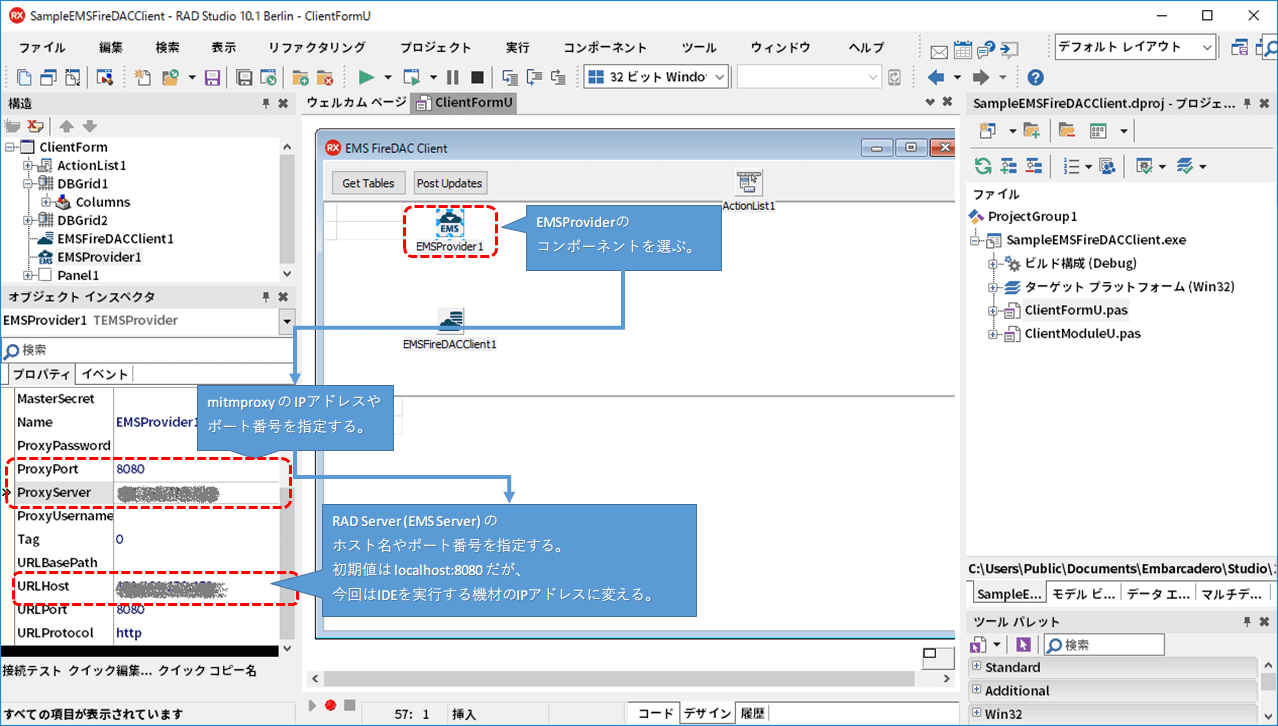Click the Remove project folder icon in Project Manager

(1067, 131)
